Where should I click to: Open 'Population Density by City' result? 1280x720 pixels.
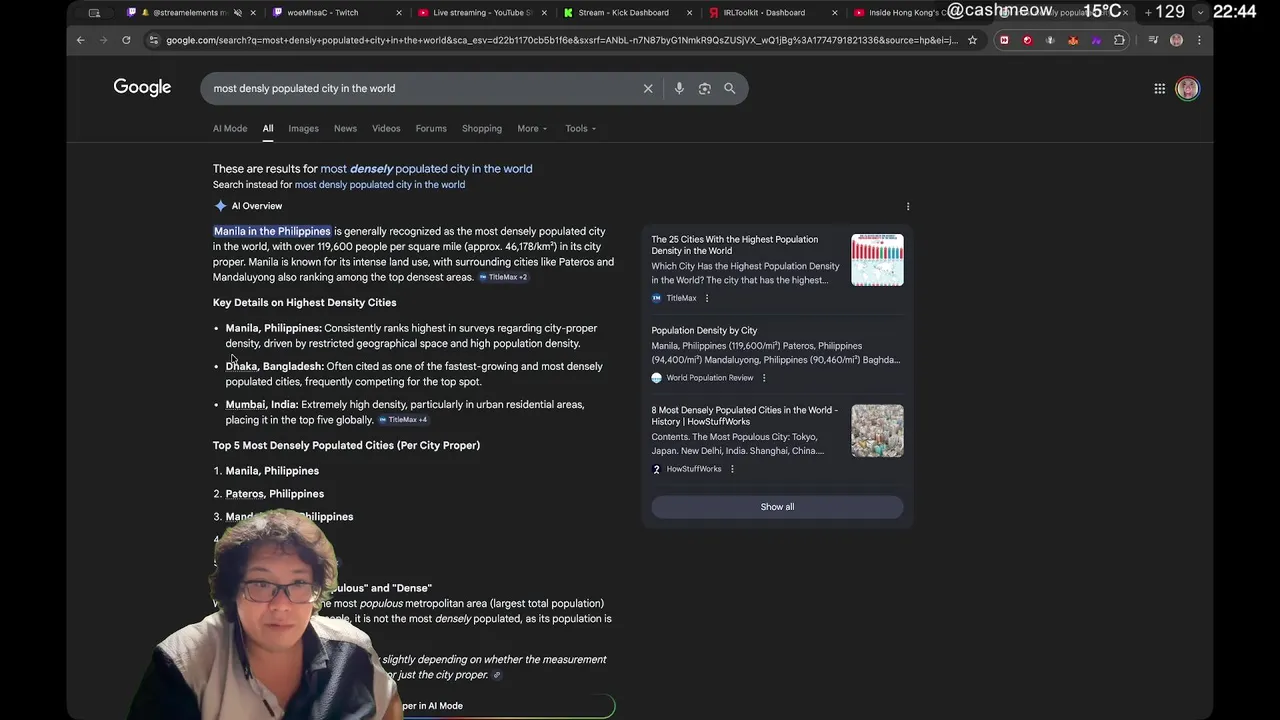[x=704, y=330]
